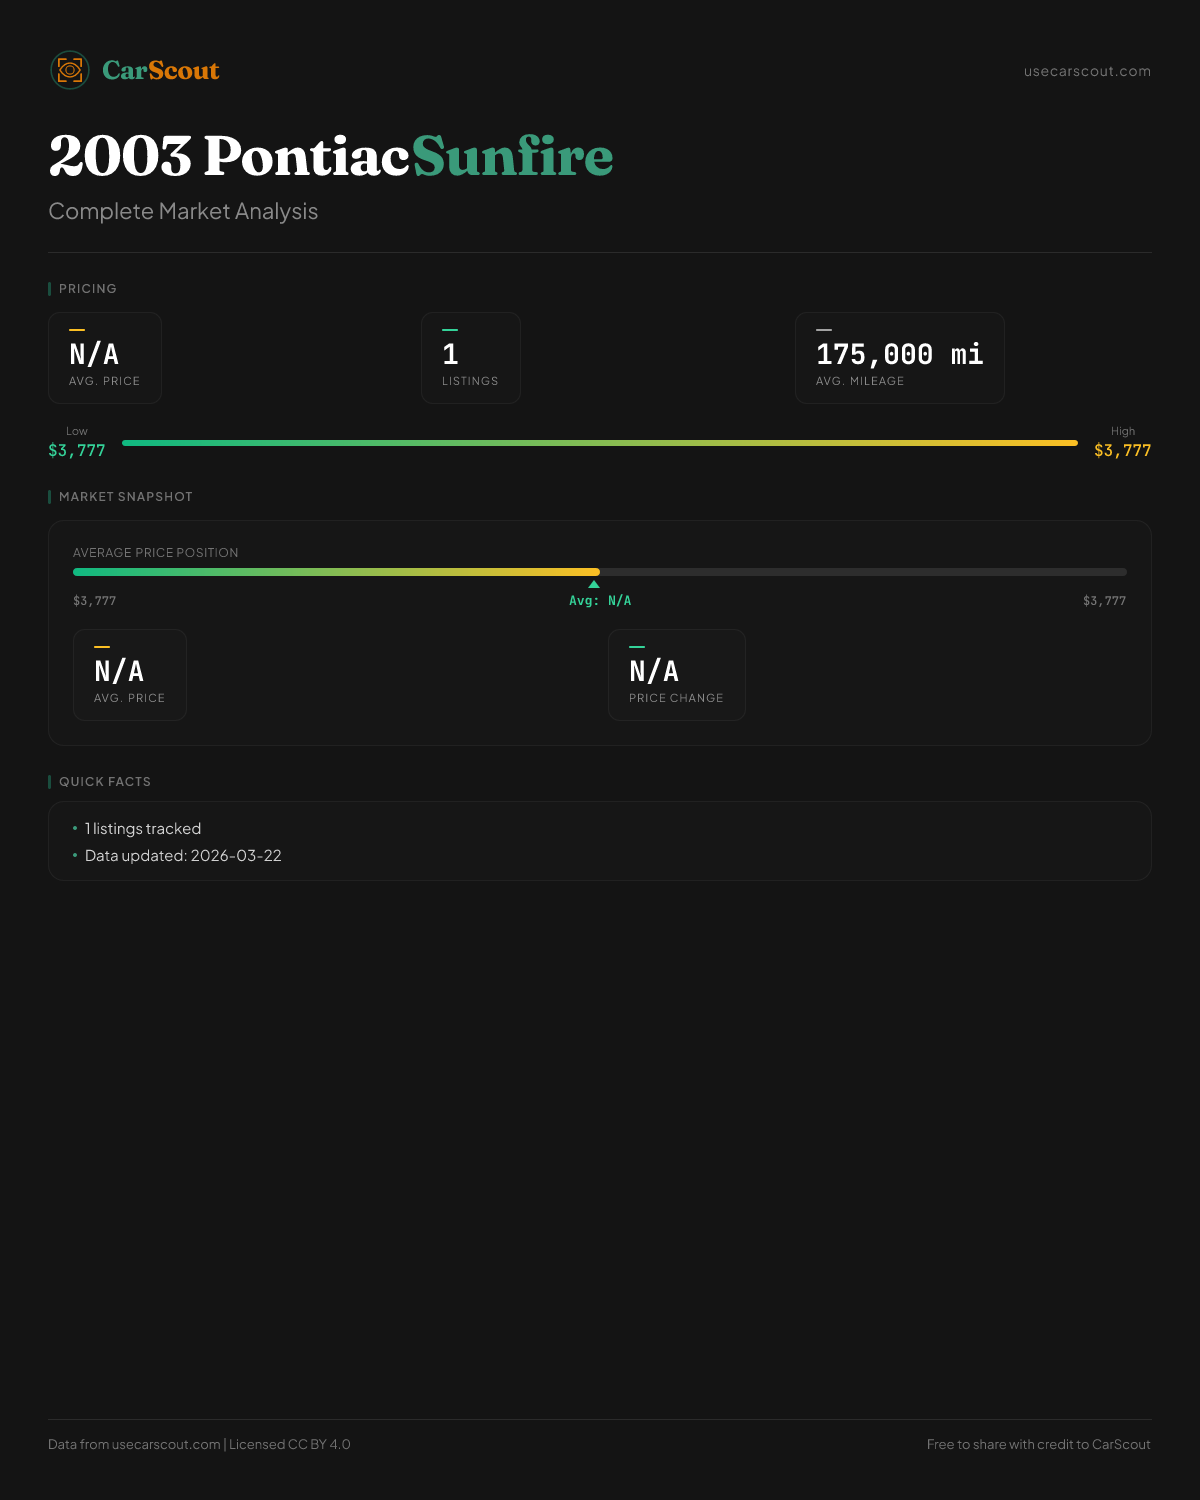This screenshot has width=1200, height=1500.
Task: Open the usecarscout.com link in header
Action: tap(1087, 71)
